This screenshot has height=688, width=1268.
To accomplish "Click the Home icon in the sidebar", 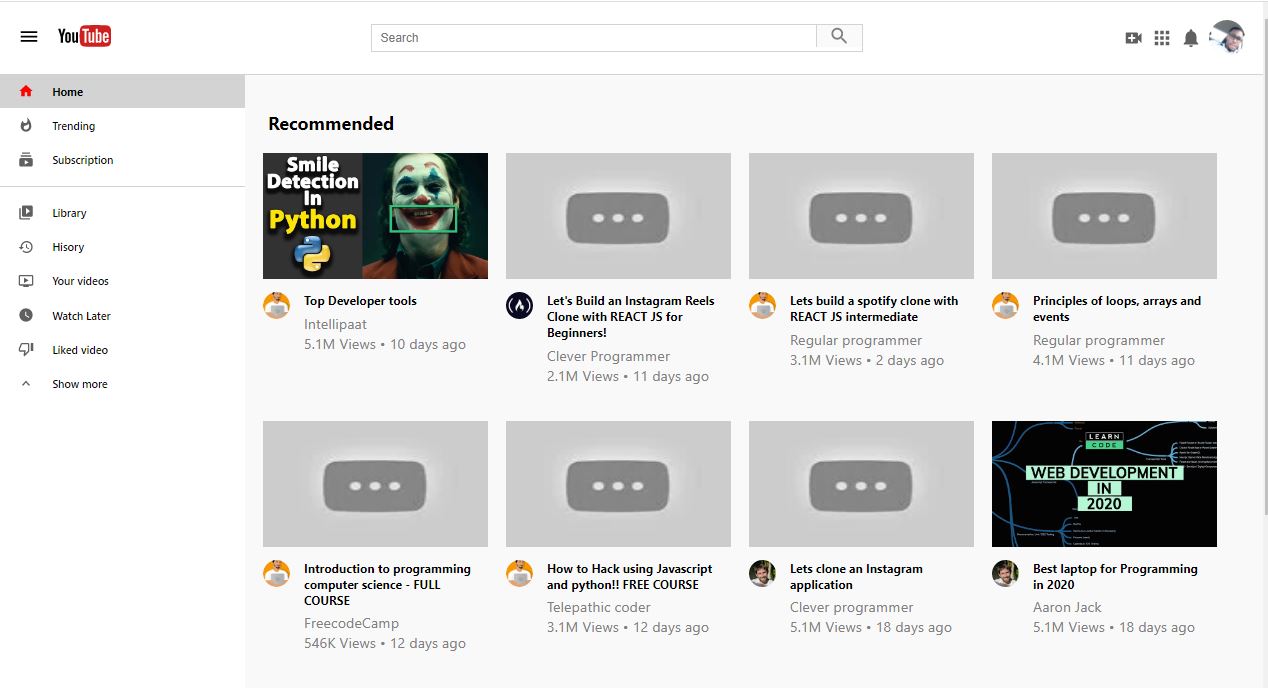I will [26, 91].
